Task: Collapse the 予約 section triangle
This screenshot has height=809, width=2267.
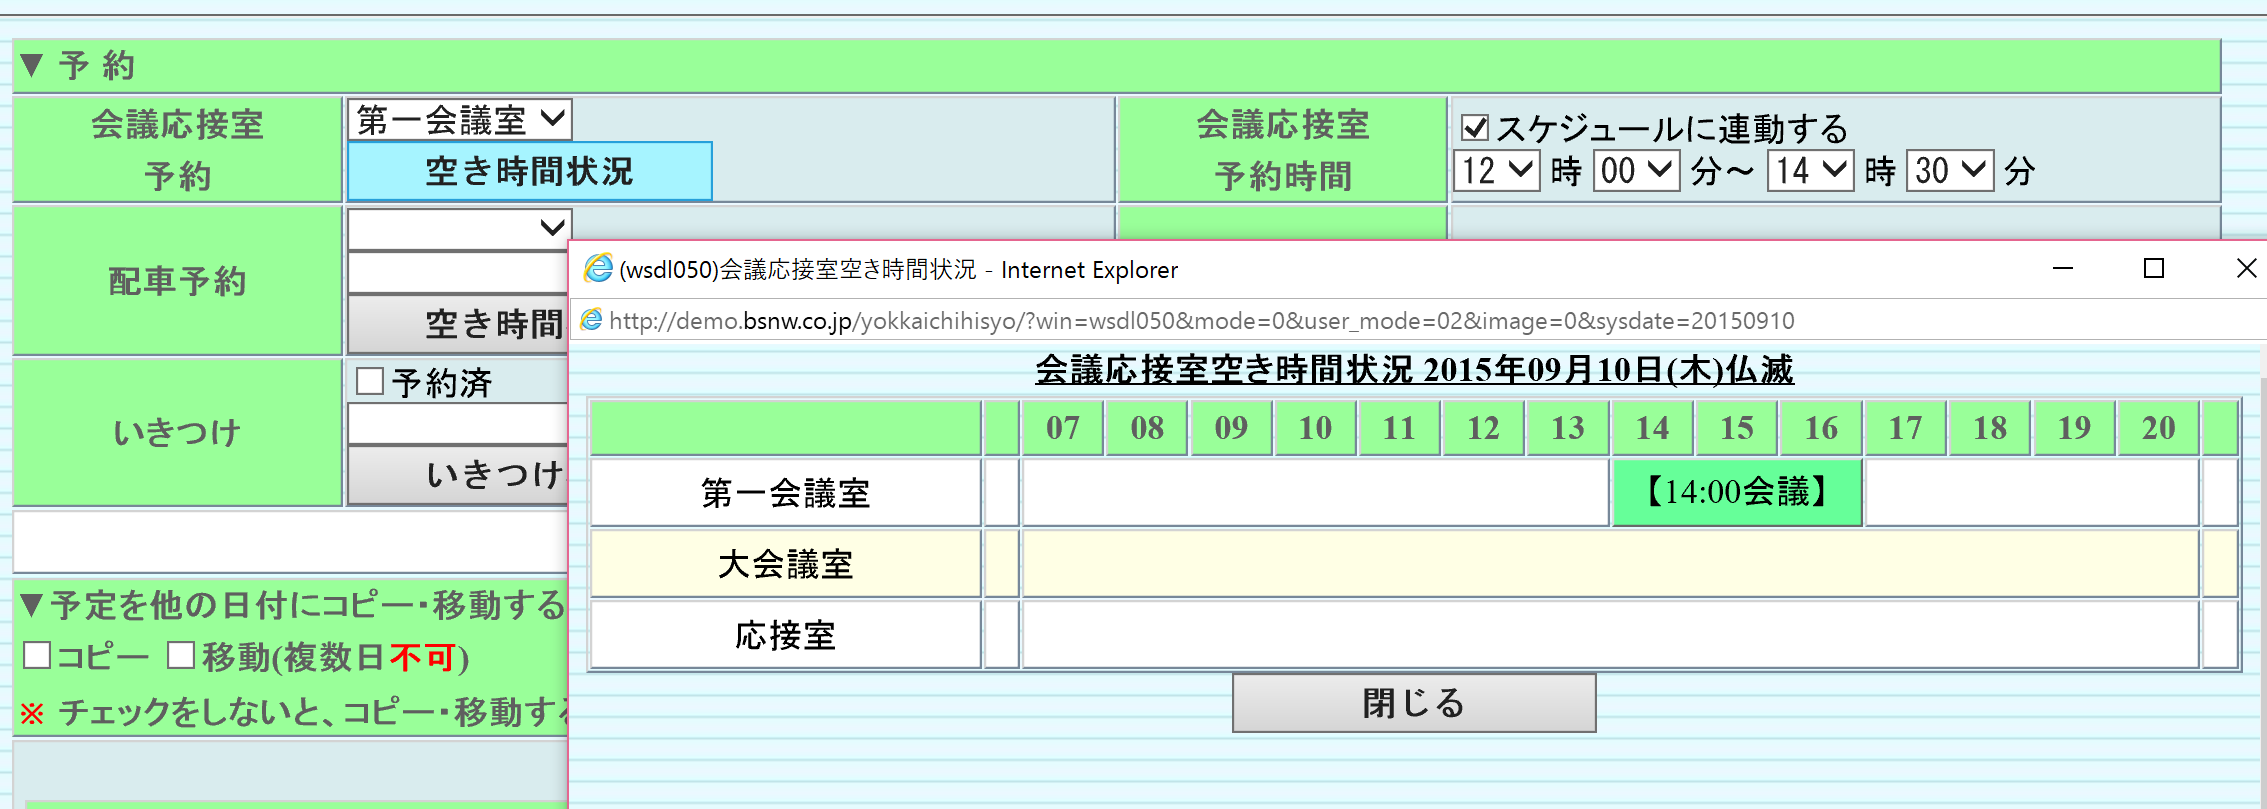Action: coord(32,66)
